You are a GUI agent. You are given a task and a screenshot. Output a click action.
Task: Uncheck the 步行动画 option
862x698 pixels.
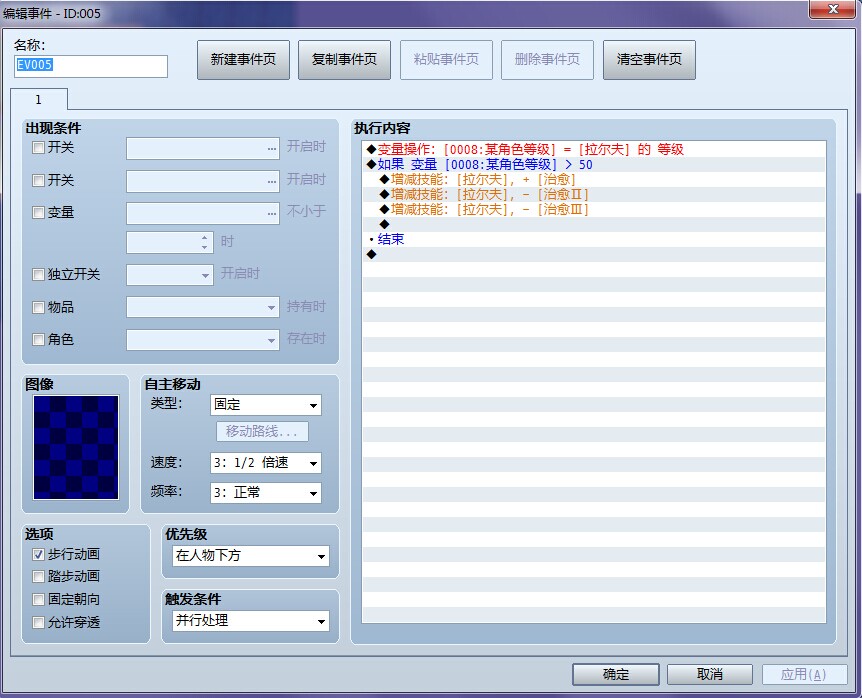coord(38,555)
